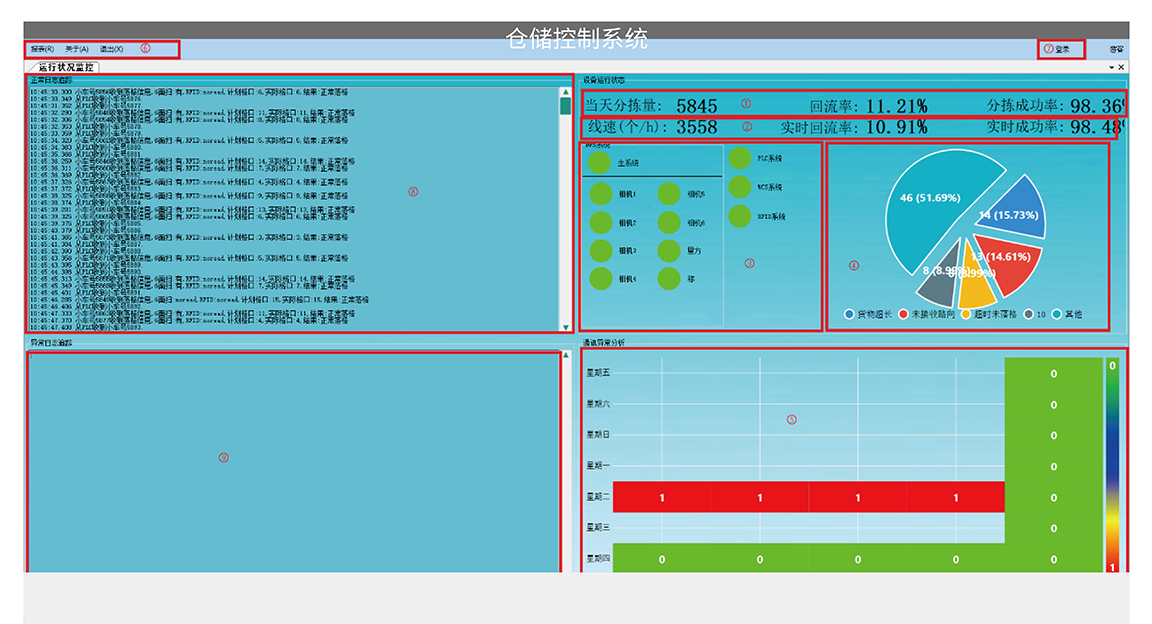The height and width of the screenshot is (624, 1152).
Task: Toggle 未接收路向 legend item in pie chart
Action: (903, 314)
